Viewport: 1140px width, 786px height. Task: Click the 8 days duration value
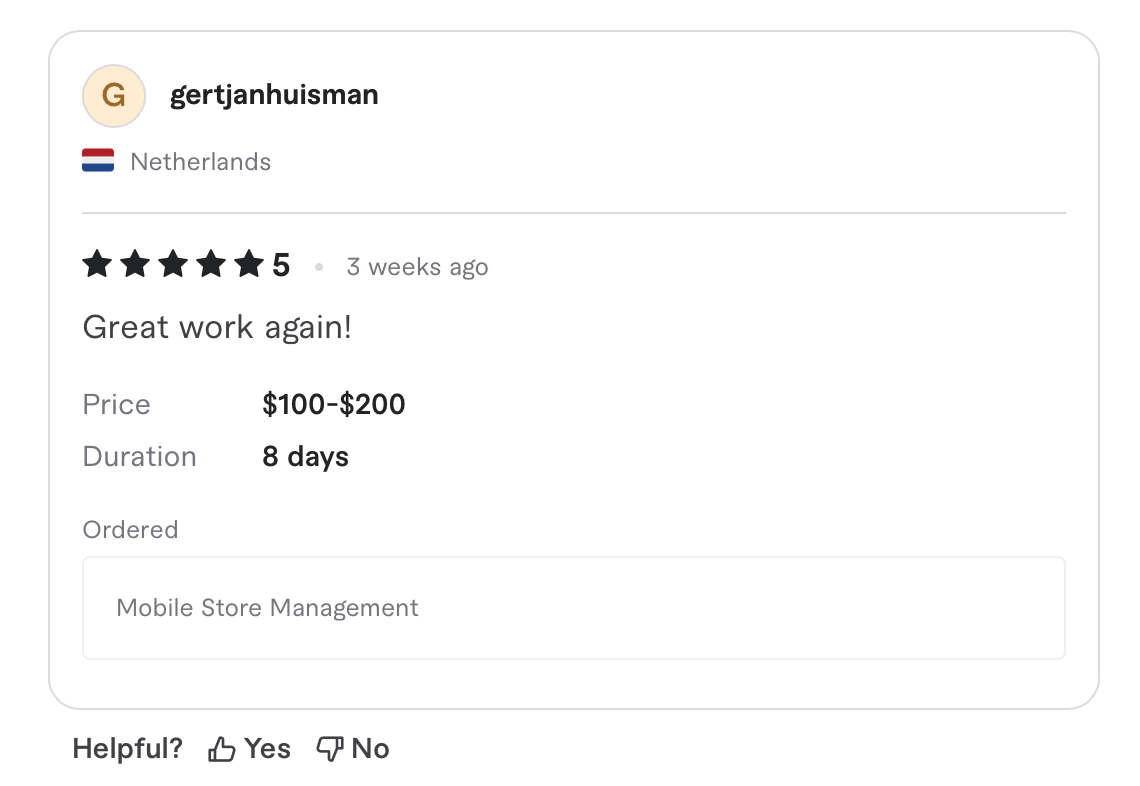click(305, 457)
